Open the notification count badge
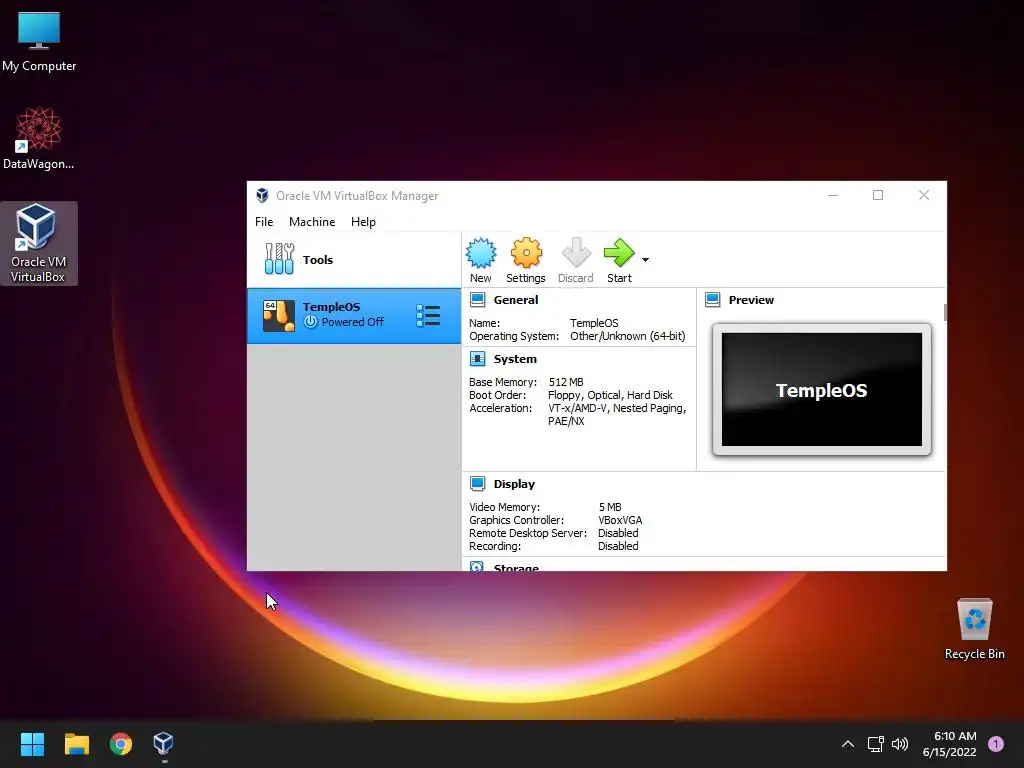1024x768 pixels. click(996, 744)
